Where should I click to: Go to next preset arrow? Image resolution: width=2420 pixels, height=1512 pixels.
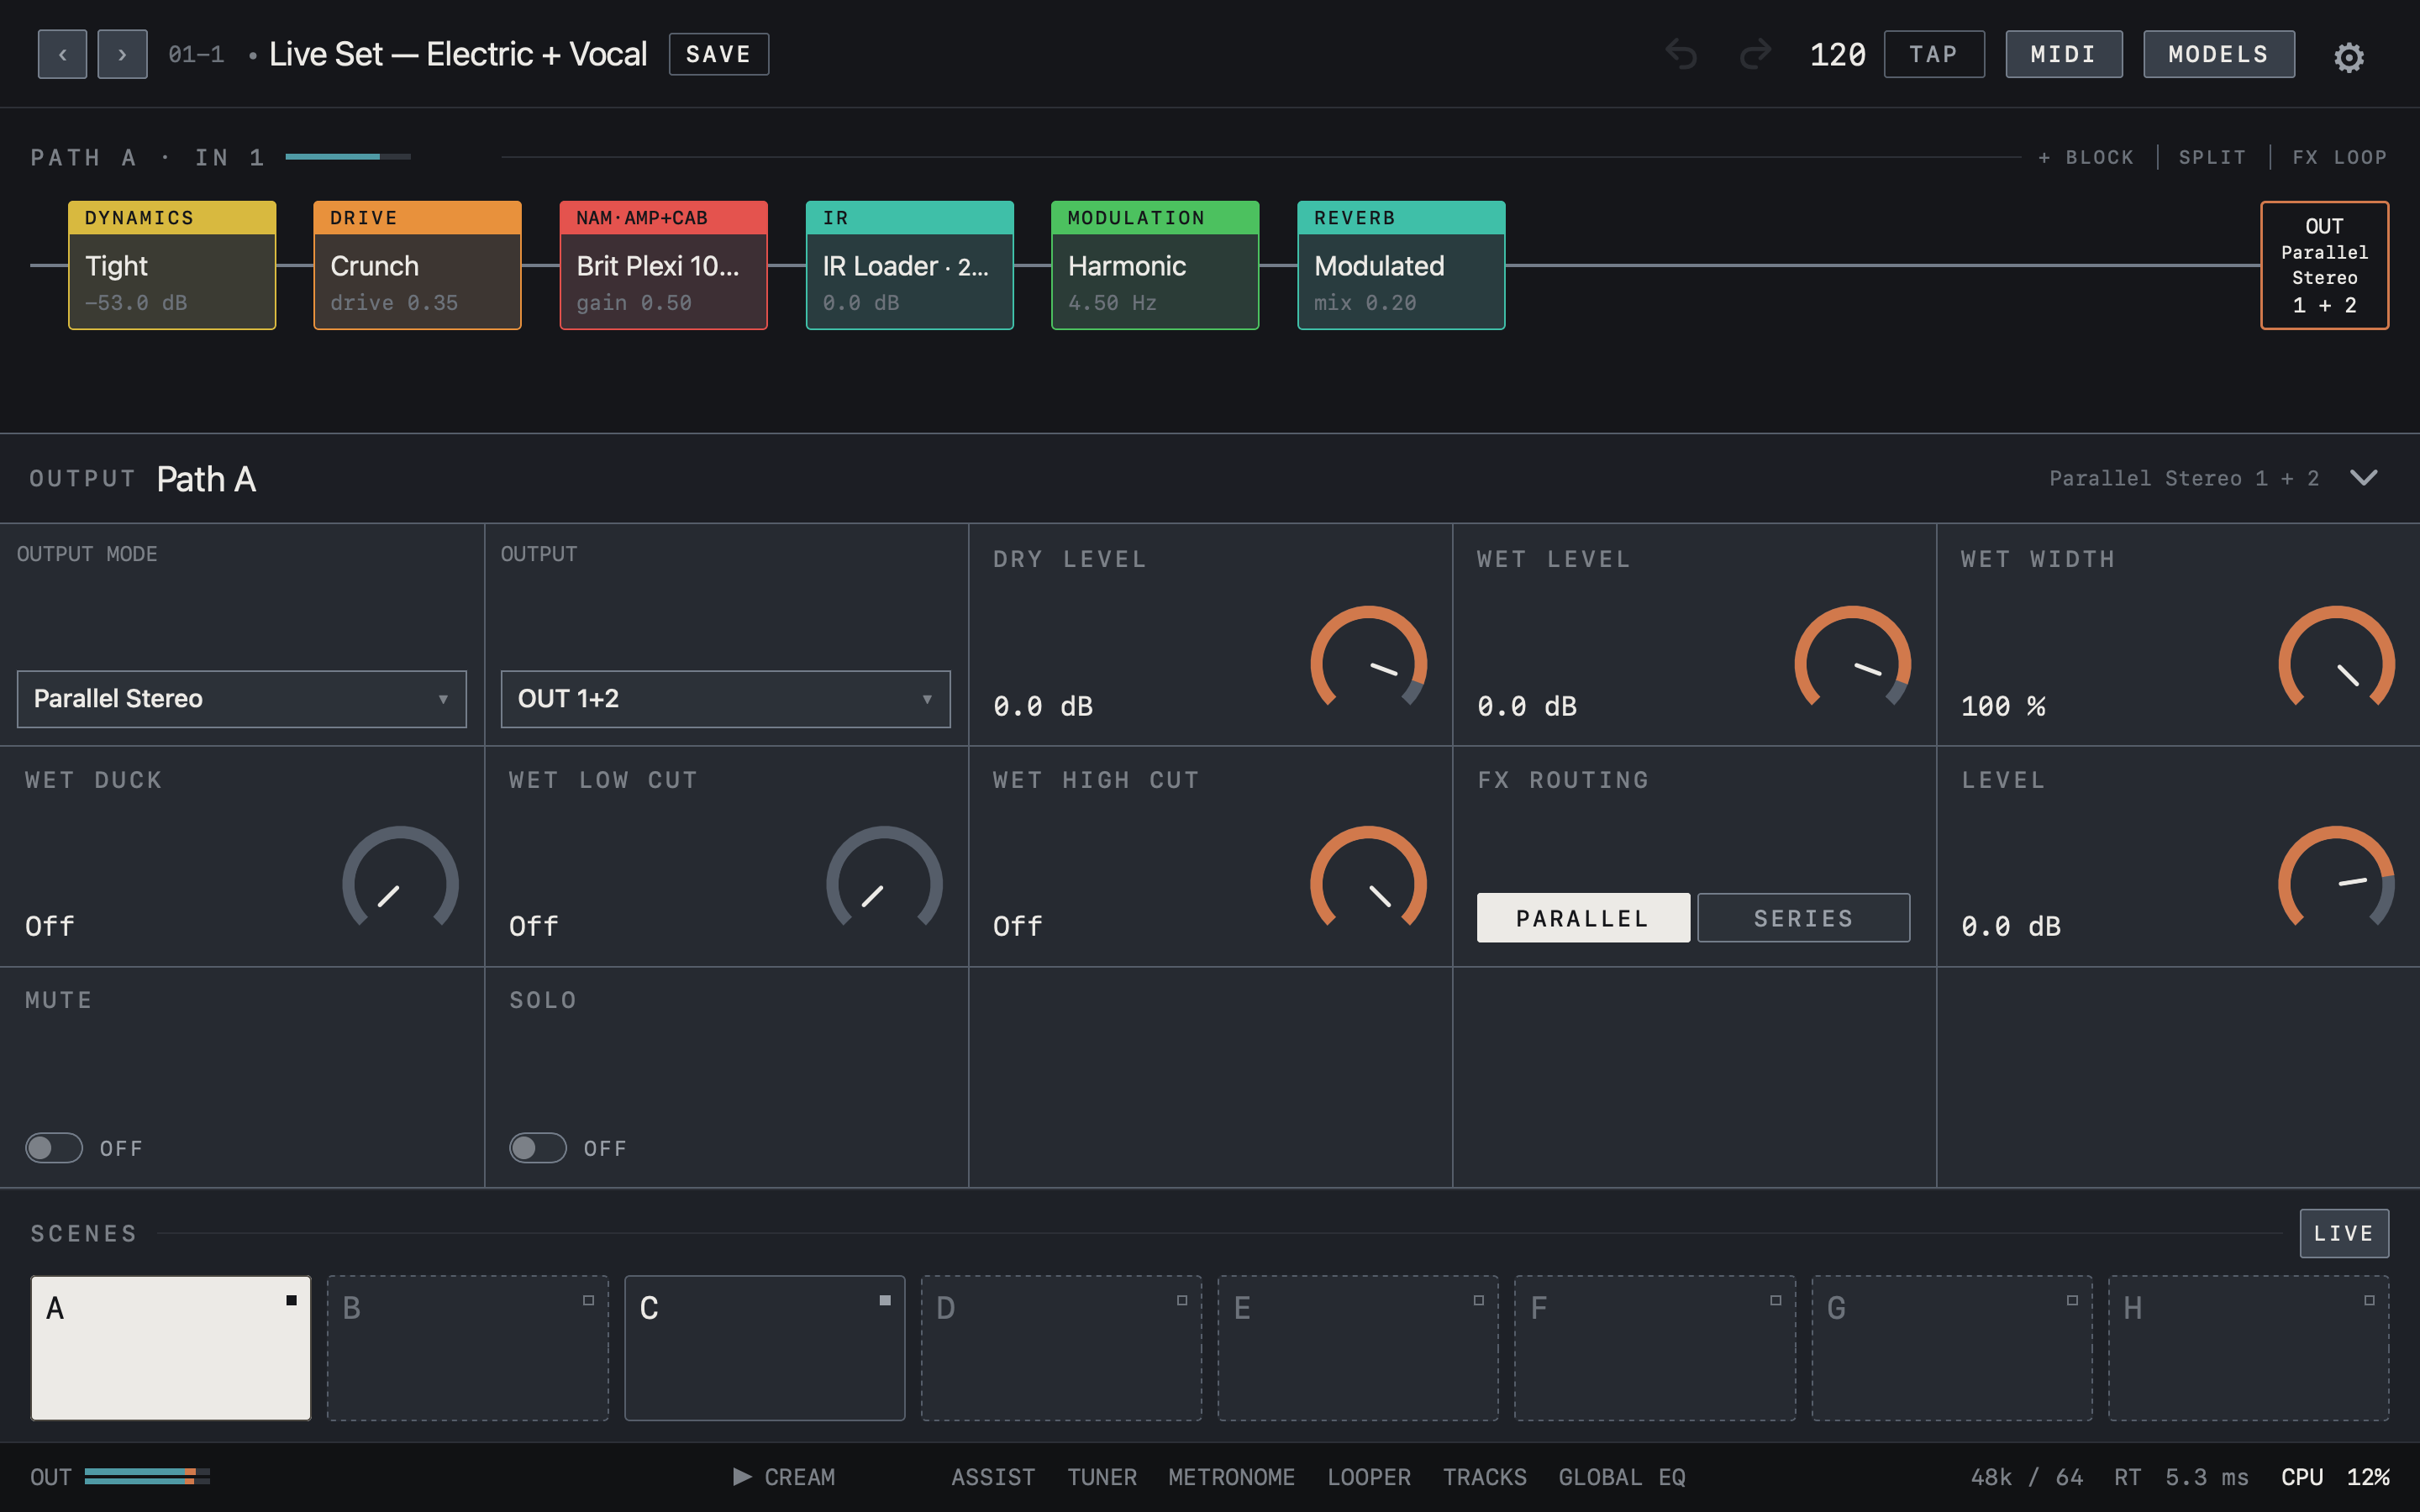(122, 54)
